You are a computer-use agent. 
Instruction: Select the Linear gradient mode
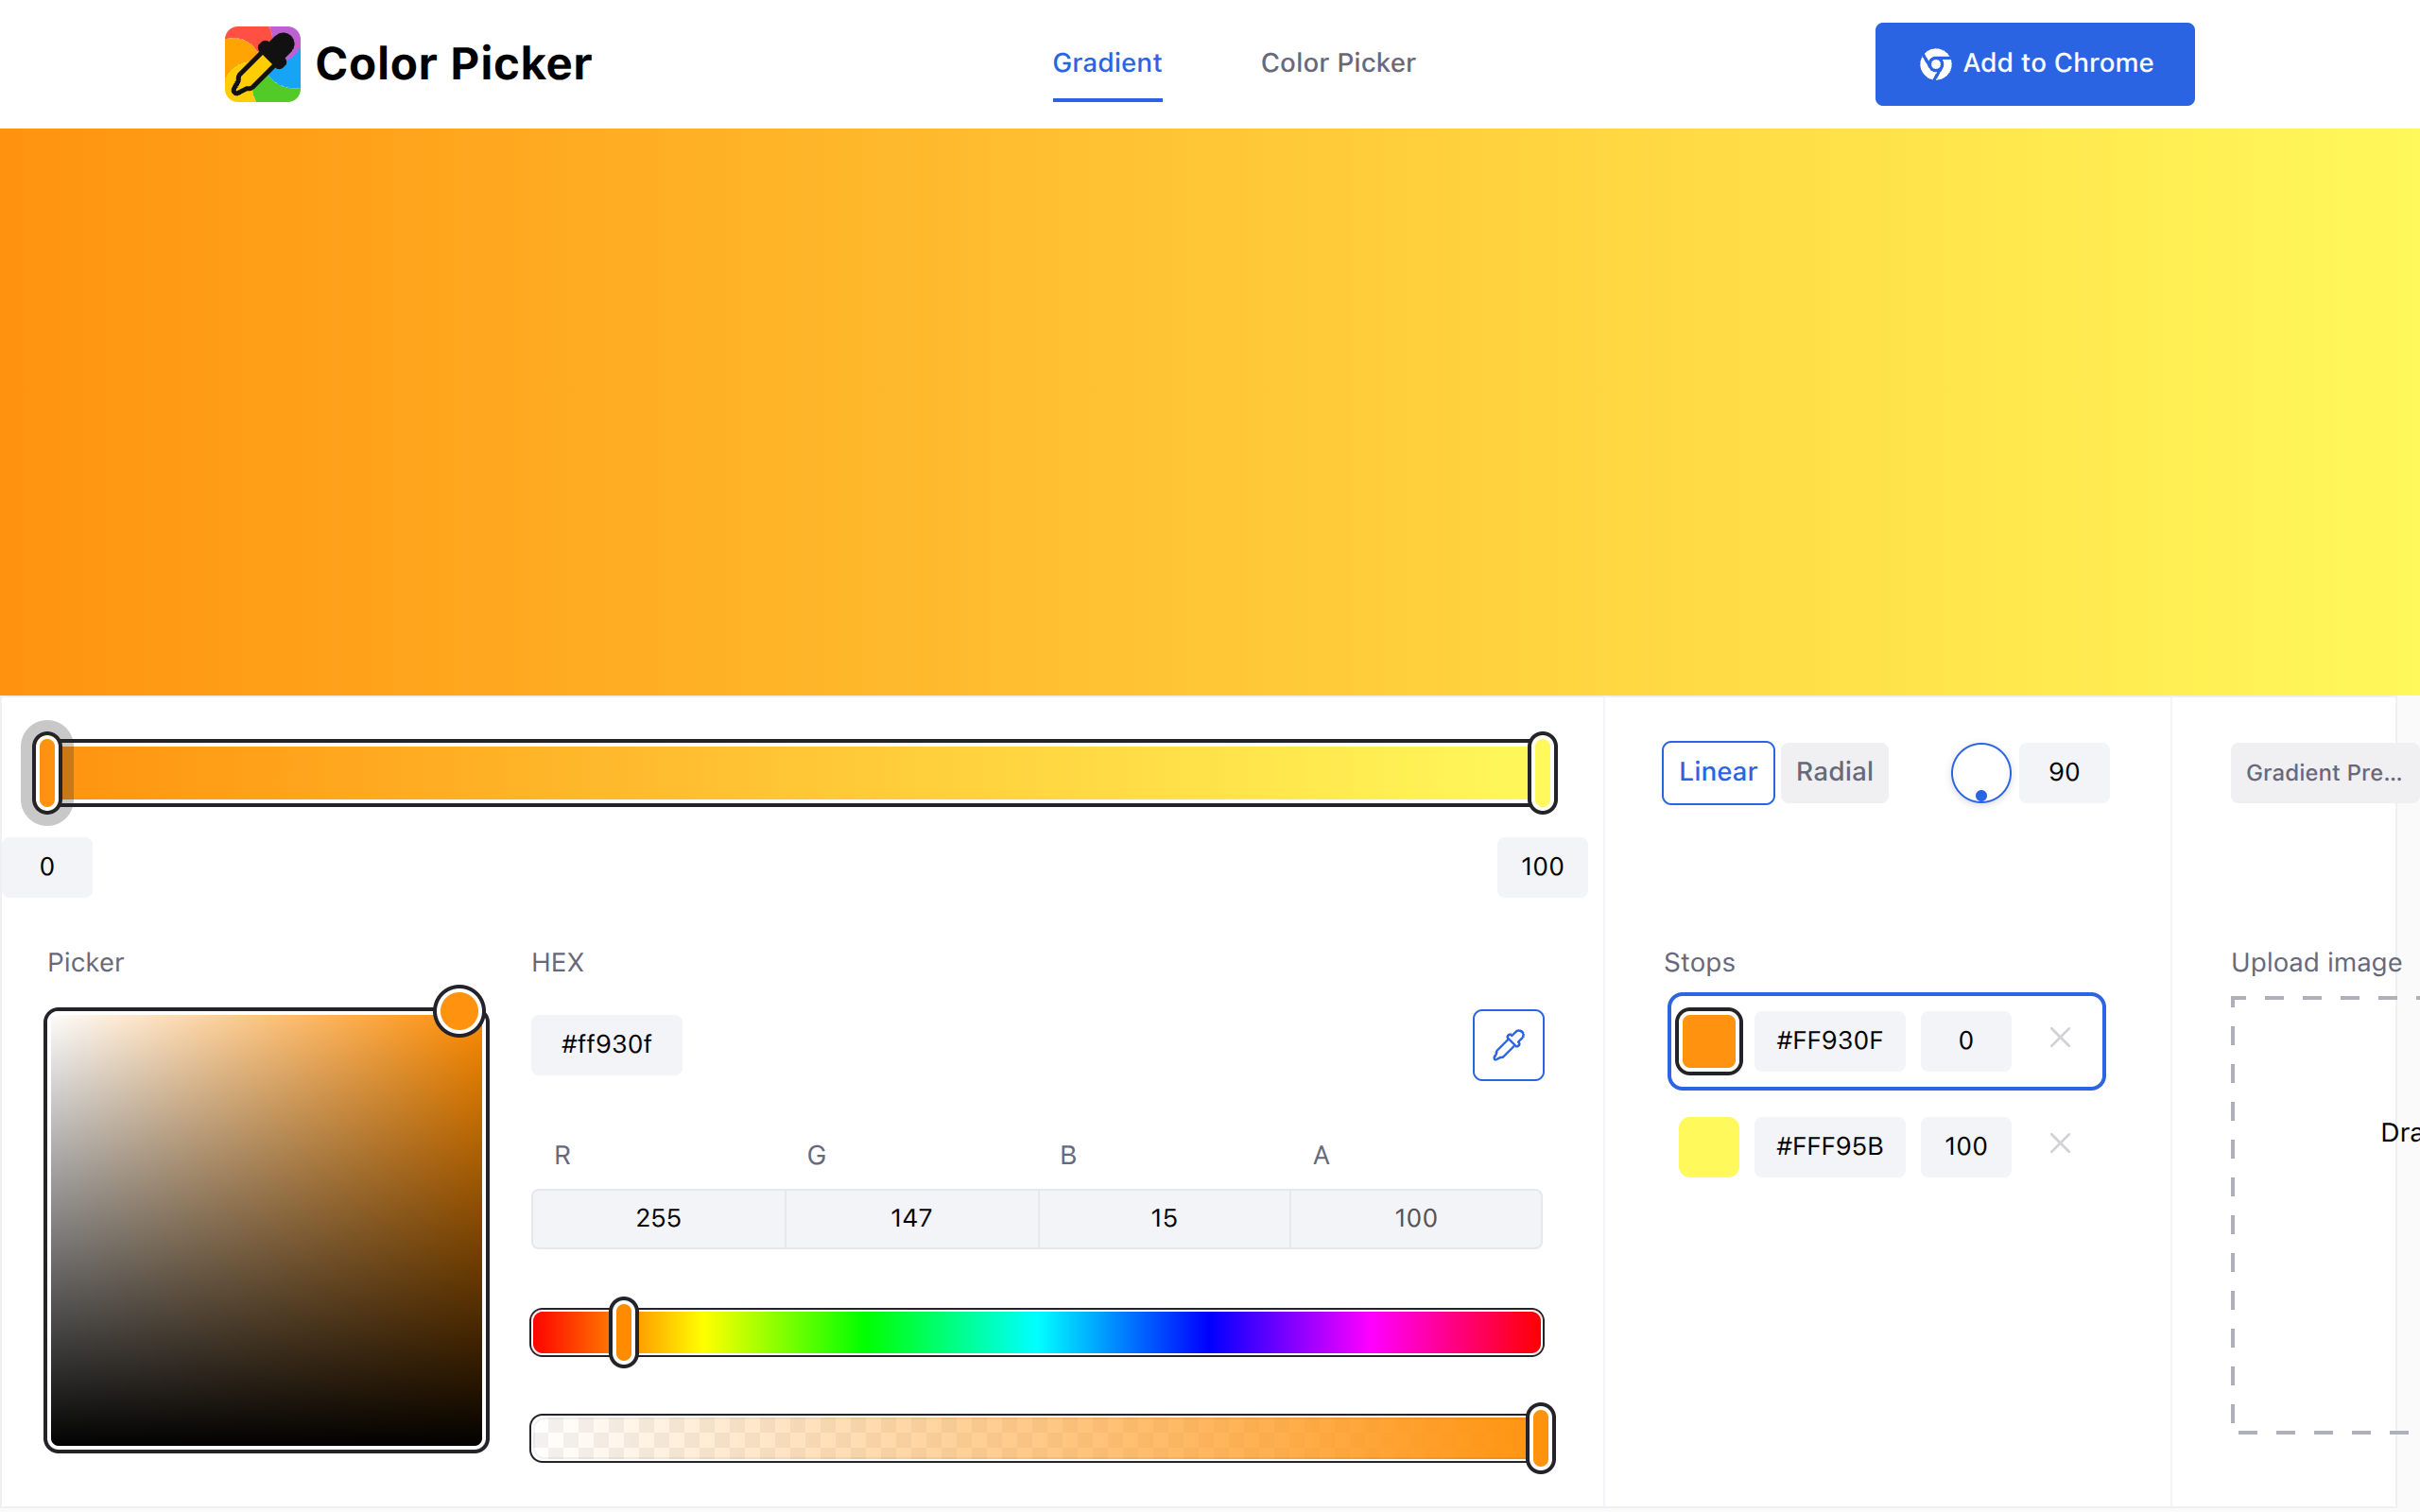[x=1717, y=772]
